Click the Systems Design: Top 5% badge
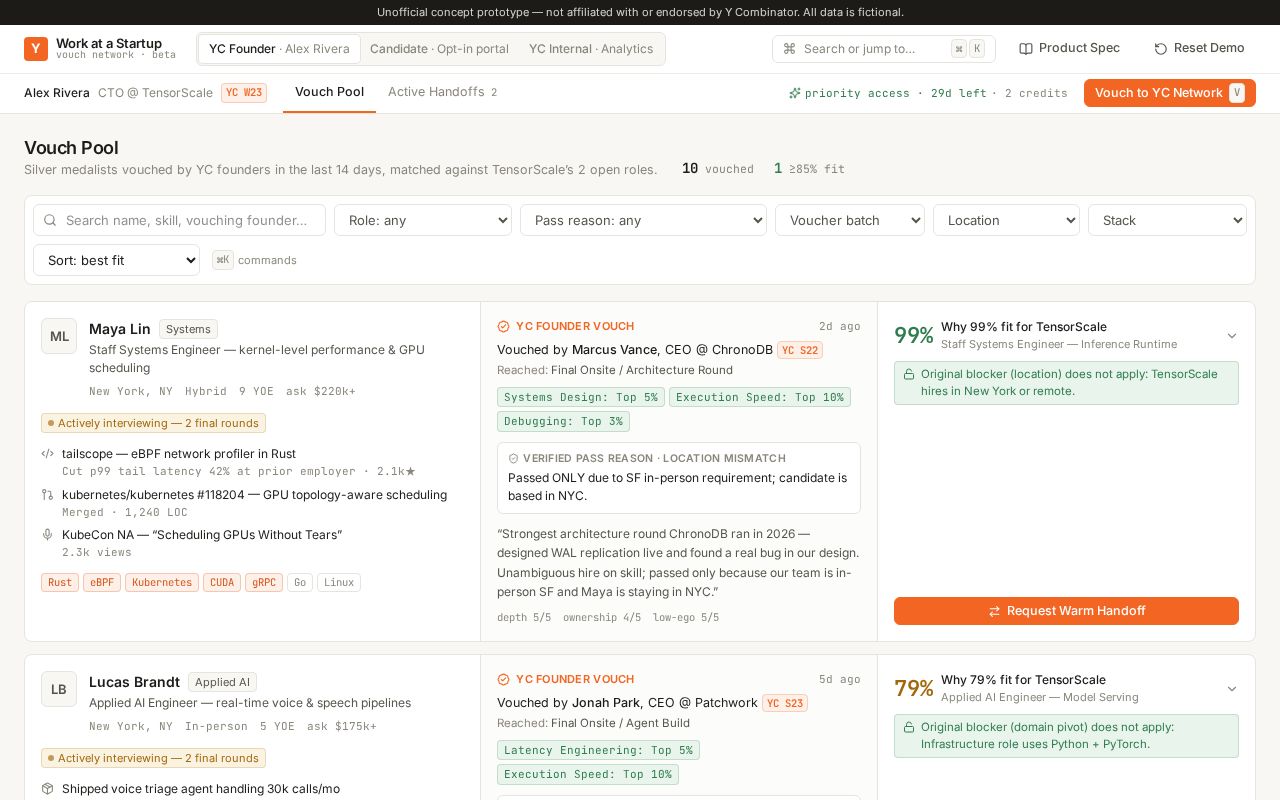Viewport: 1280px width, 800px height. click(x=581, y=397)
